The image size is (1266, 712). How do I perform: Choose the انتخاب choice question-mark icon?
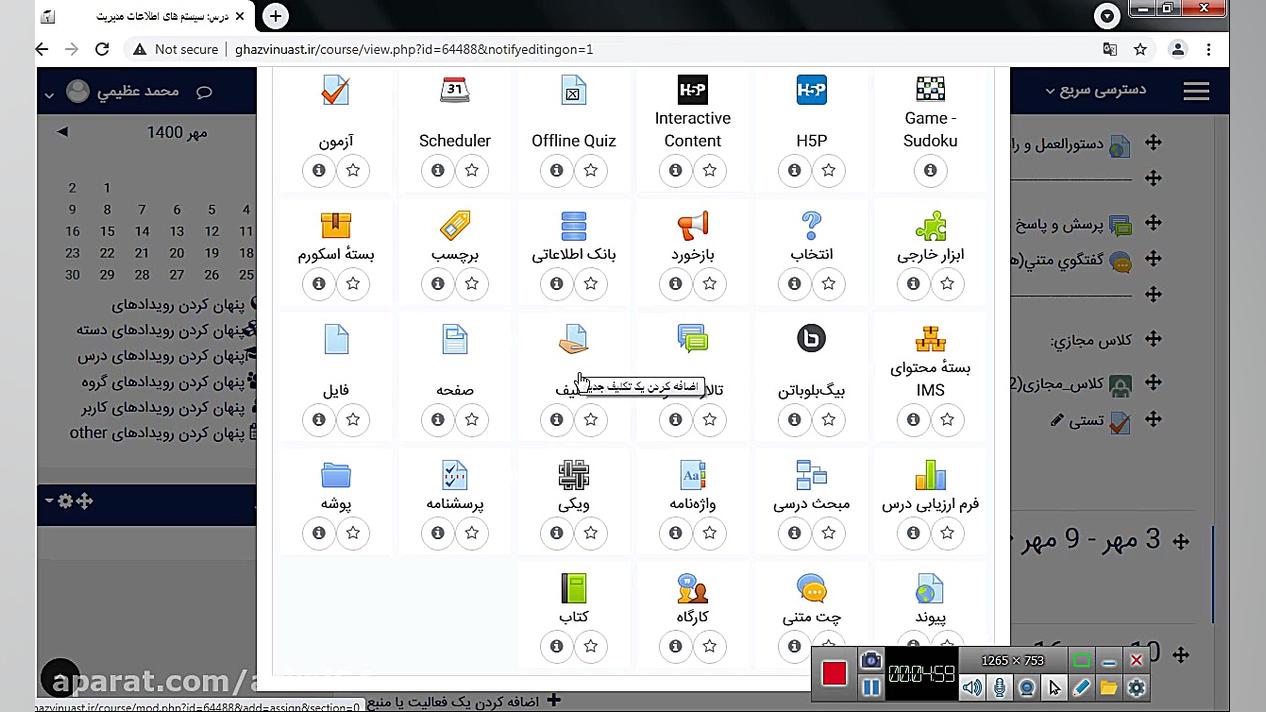click(x=811, y=226)
